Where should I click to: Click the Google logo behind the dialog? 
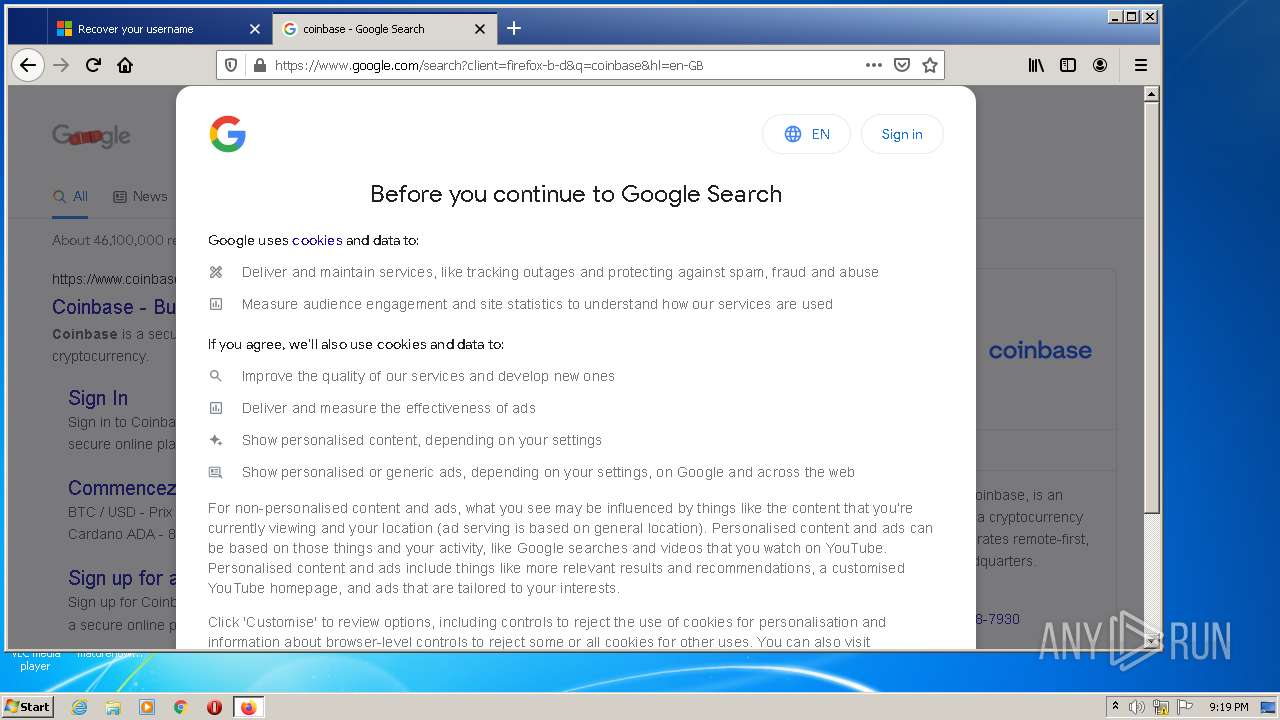click(x=91, y=136)
